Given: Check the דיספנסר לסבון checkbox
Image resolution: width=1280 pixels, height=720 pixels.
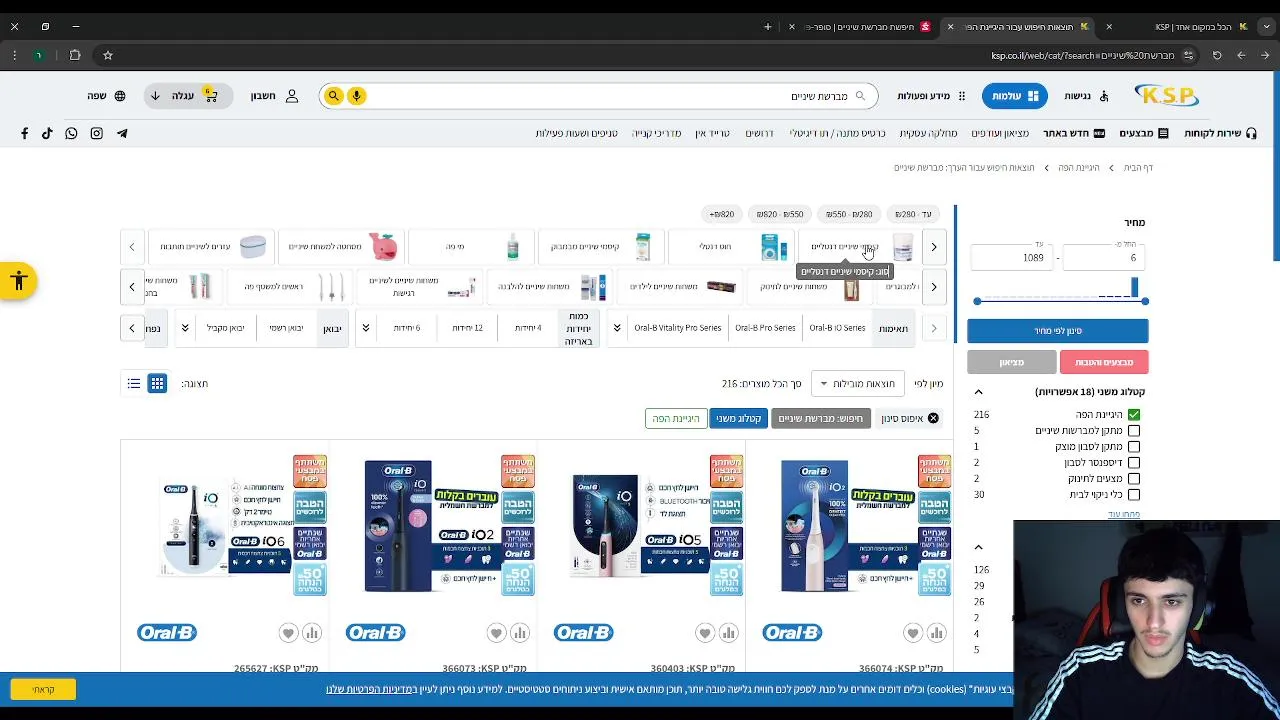Looking at the screenshot, I should pyautogui.click(x=1134, y=462).
